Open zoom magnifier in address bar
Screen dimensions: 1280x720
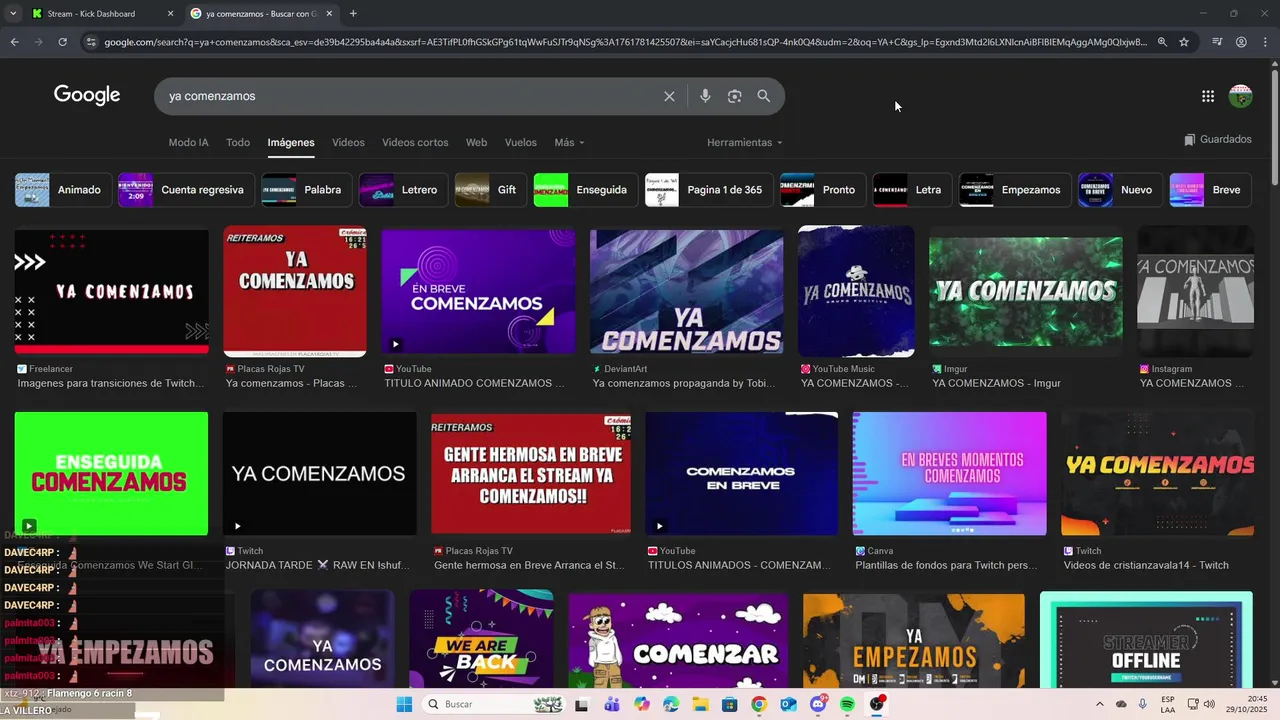1162,42
